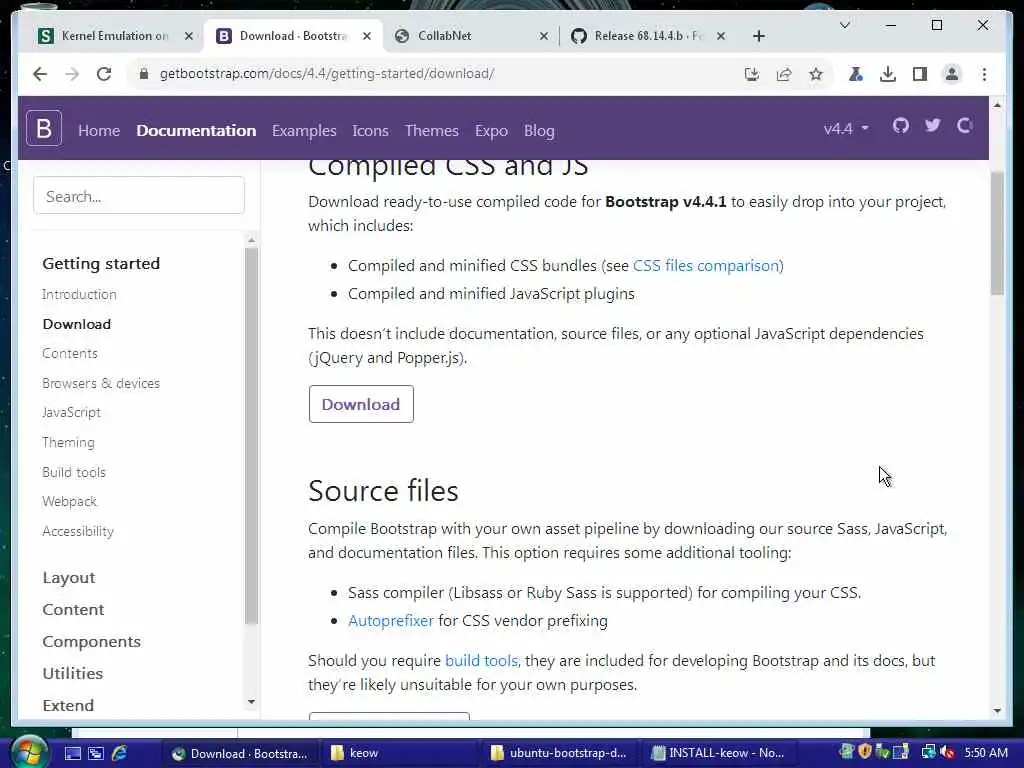The width and height of the screenshot is (1024, 768).
Task: Expand the Utilities sidebar section
Action: (x=72, y=673)
